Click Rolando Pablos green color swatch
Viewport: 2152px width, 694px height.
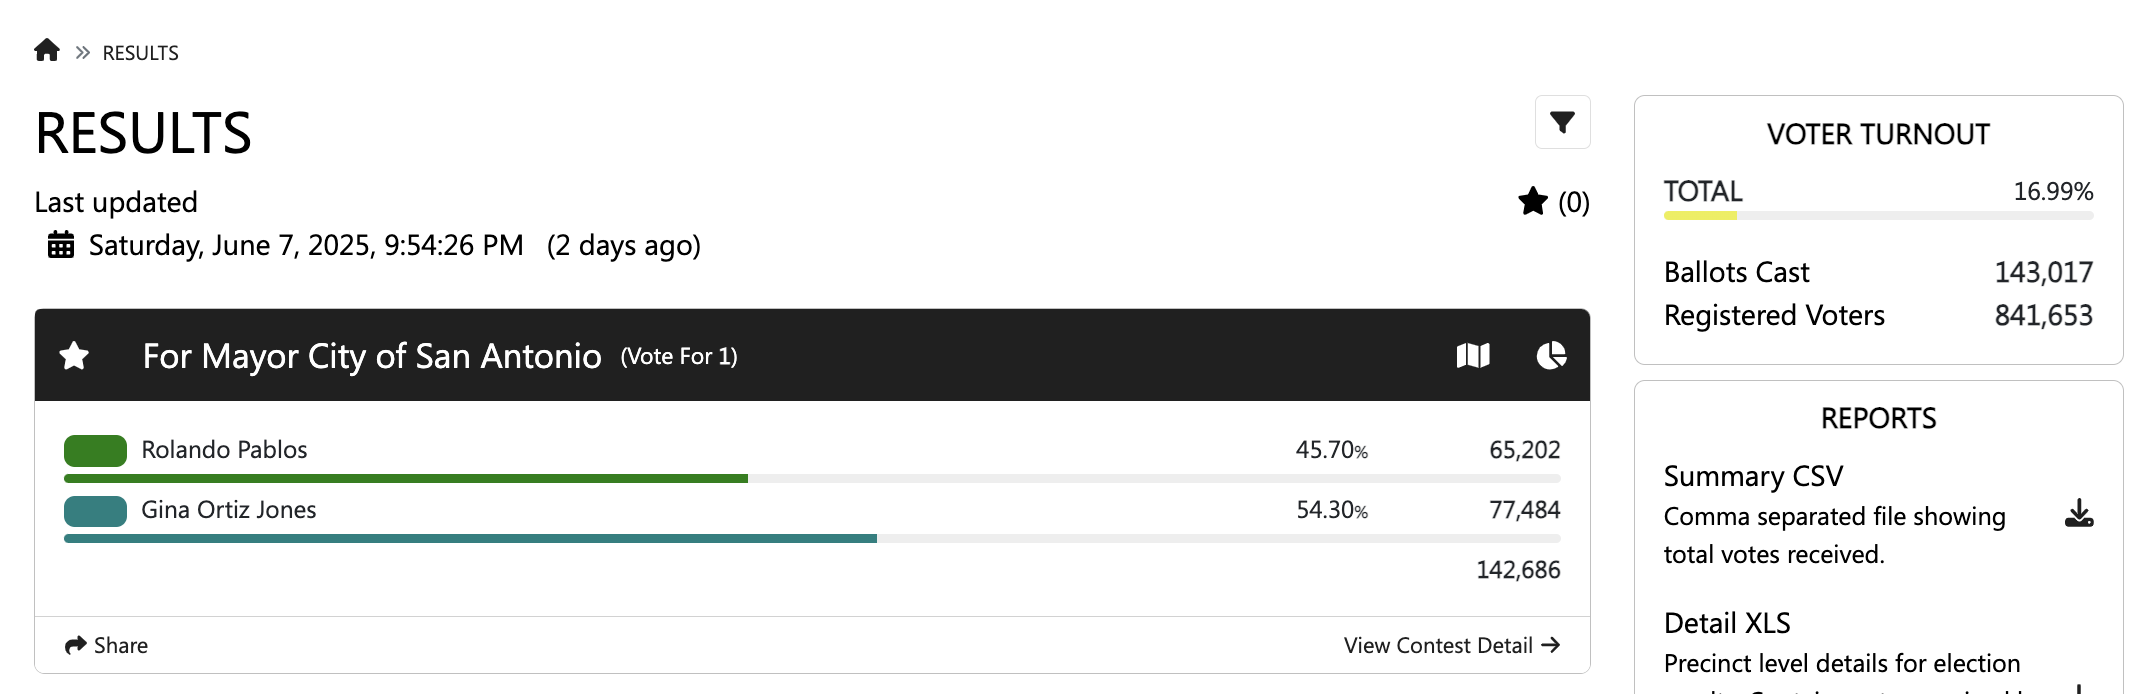95,450
